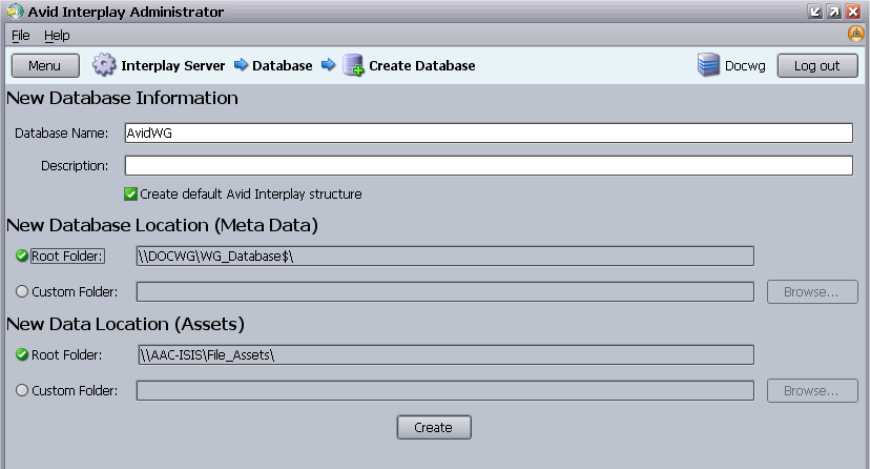Click the Docwg database stack icon
870x469 pixels.
pos(708,66)
